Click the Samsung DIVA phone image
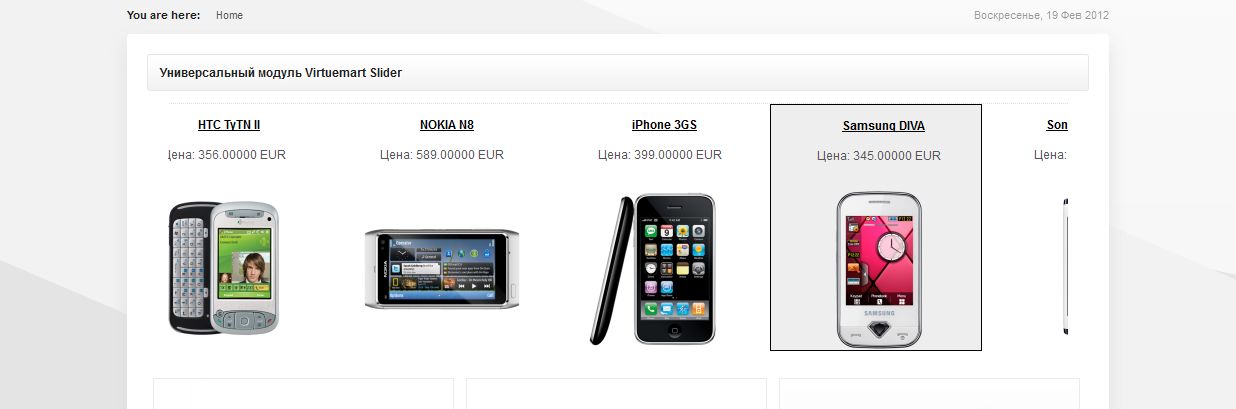1236x409 pixels. tap(879, 270)
